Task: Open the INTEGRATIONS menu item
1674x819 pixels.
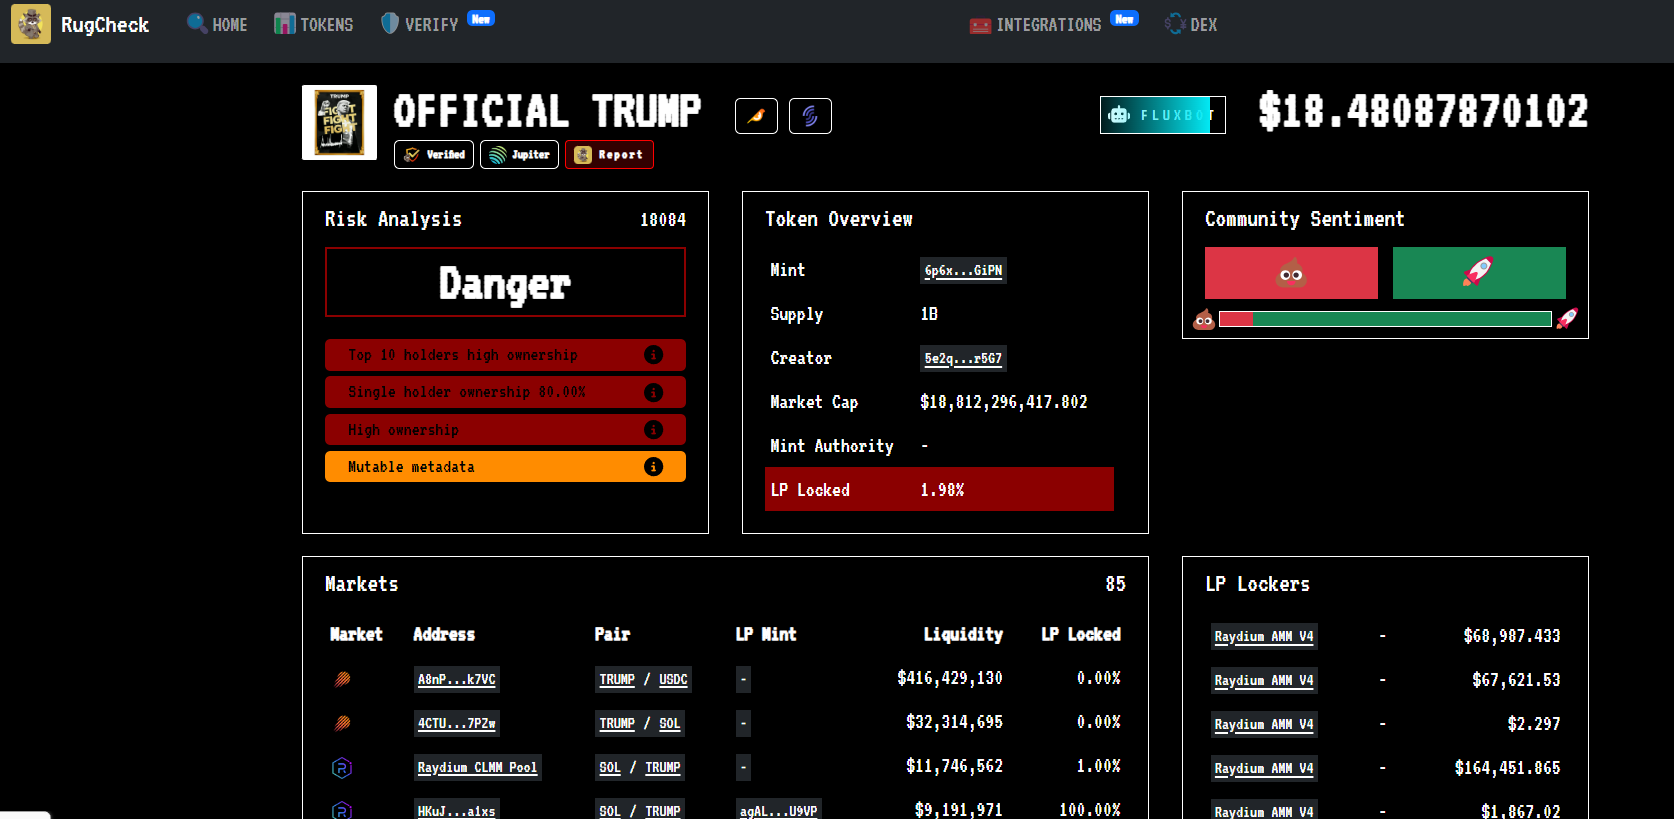Action: pyautogui.click(x=1036, y=25)
